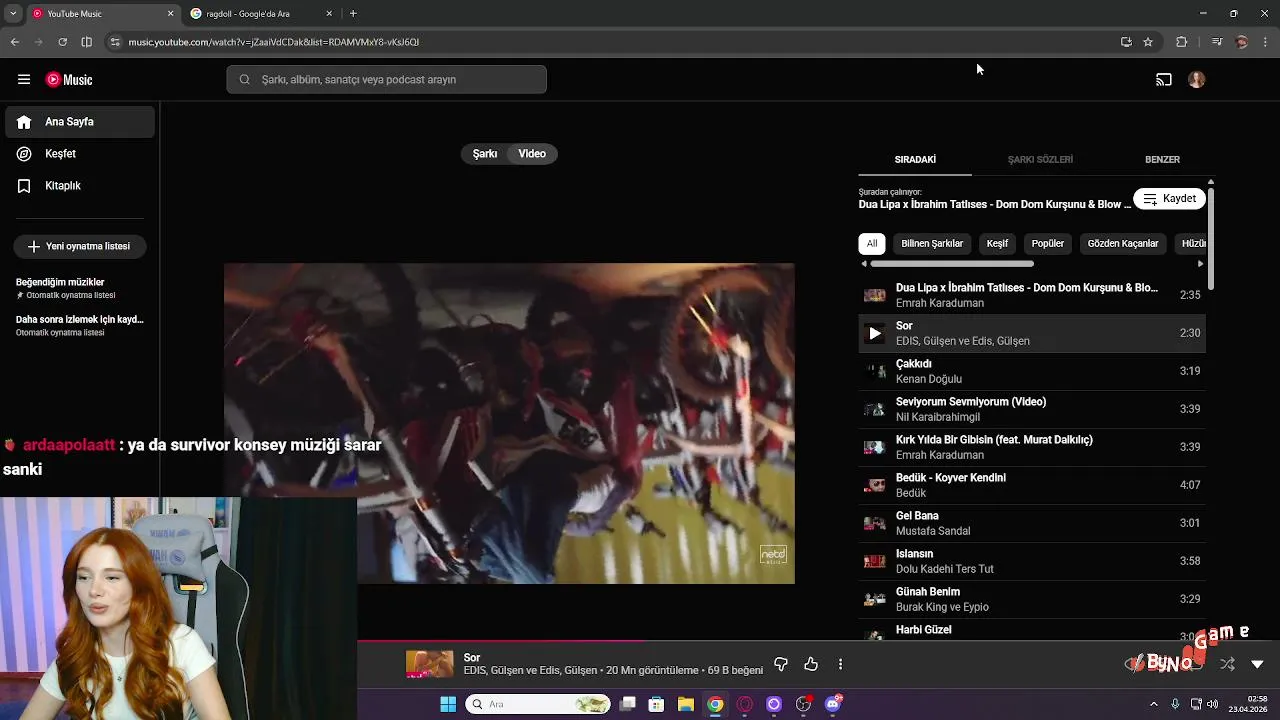Open Chrome's tab search dropdown
Image resolution: width=1280 pixels, height=720 pixels.
[12, 14]
